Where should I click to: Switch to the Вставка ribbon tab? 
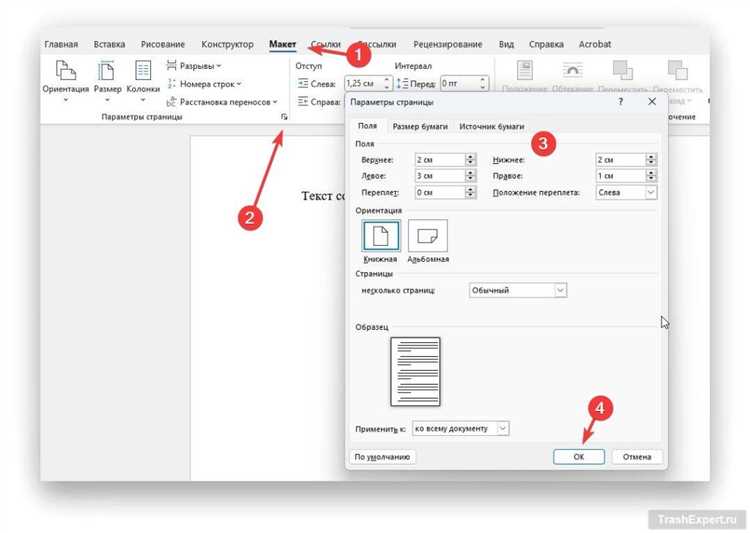point(109,44)
